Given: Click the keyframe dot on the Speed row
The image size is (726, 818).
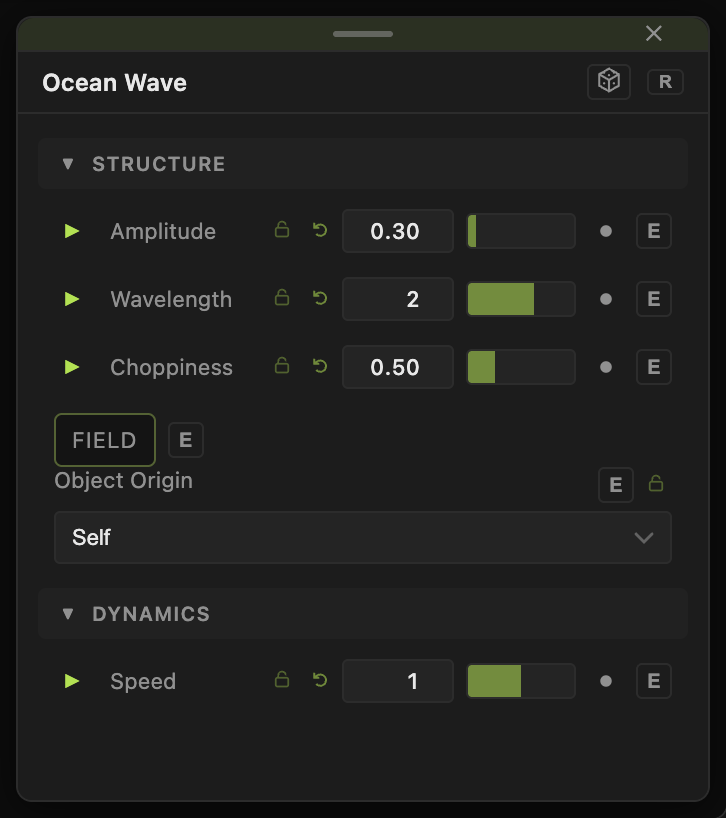Looking at the screenshot, I should click(606, 681).
